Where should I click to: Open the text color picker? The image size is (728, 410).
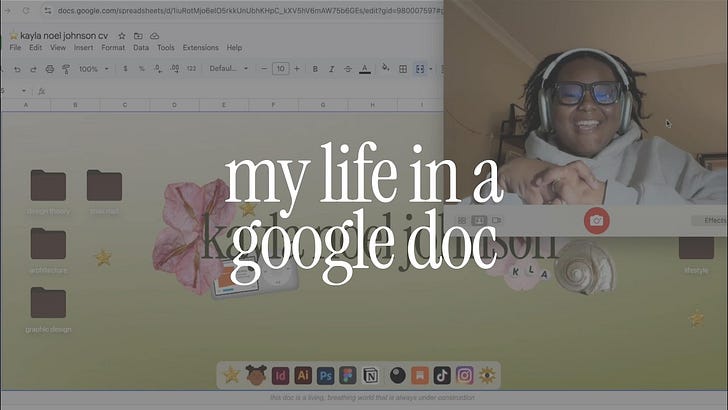[x=365, y=69]
